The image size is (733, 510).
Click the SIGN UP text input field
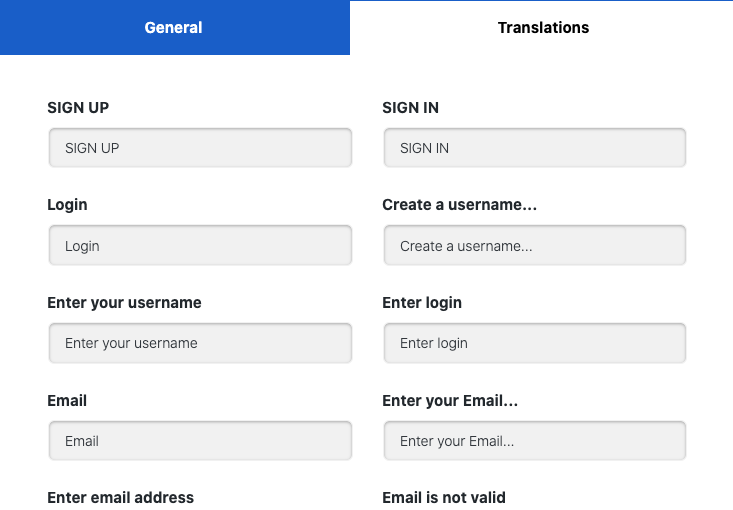(x=200, y=148)
